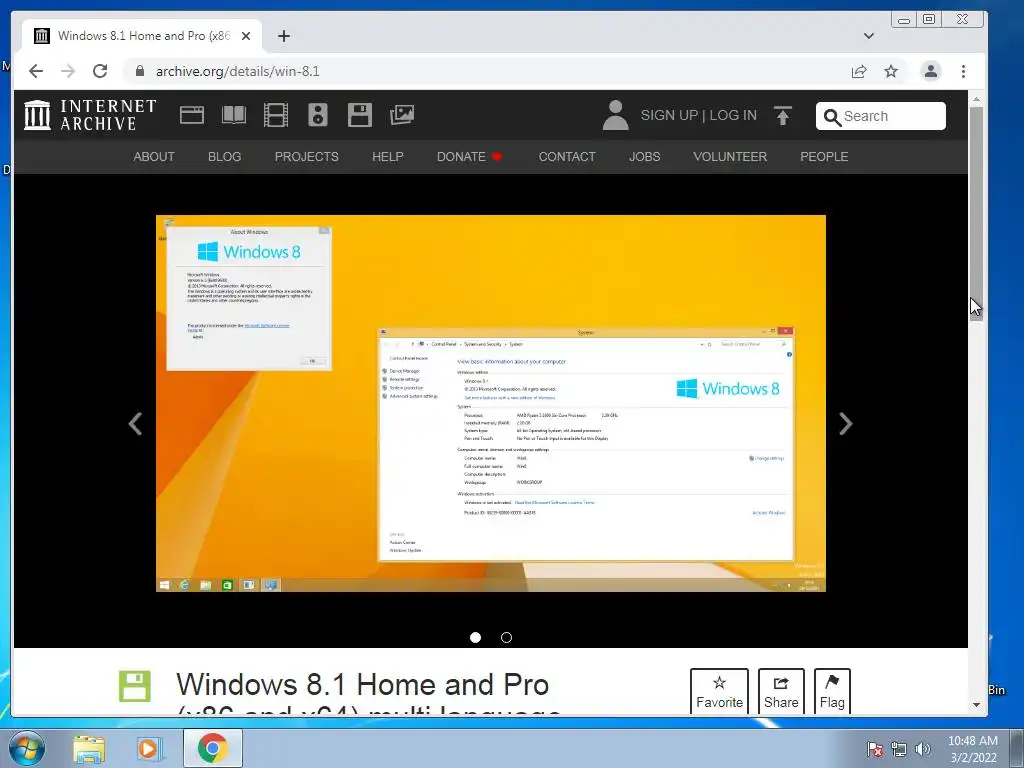Click the share page icon in address bar
The height and width of the screenshot is (768, 1024).
859,71
